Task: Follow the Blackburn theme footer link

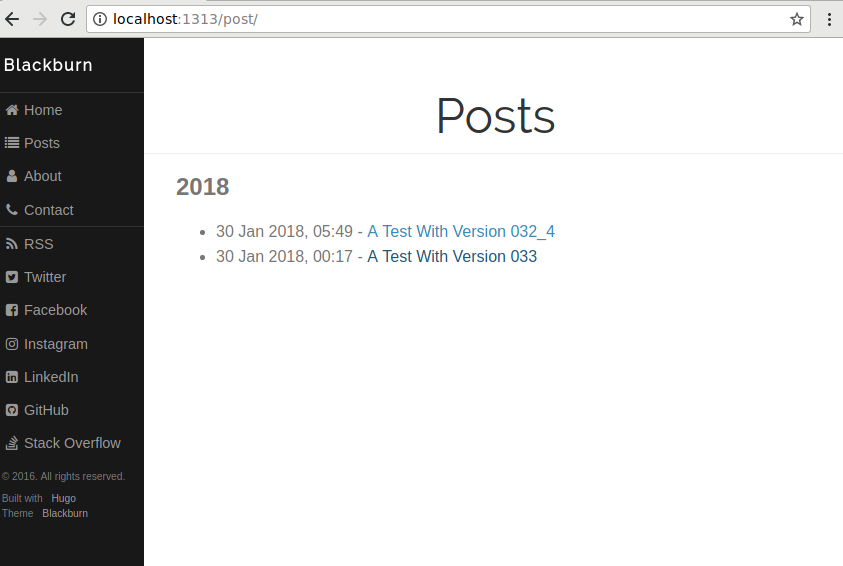Action: (65, 513)
